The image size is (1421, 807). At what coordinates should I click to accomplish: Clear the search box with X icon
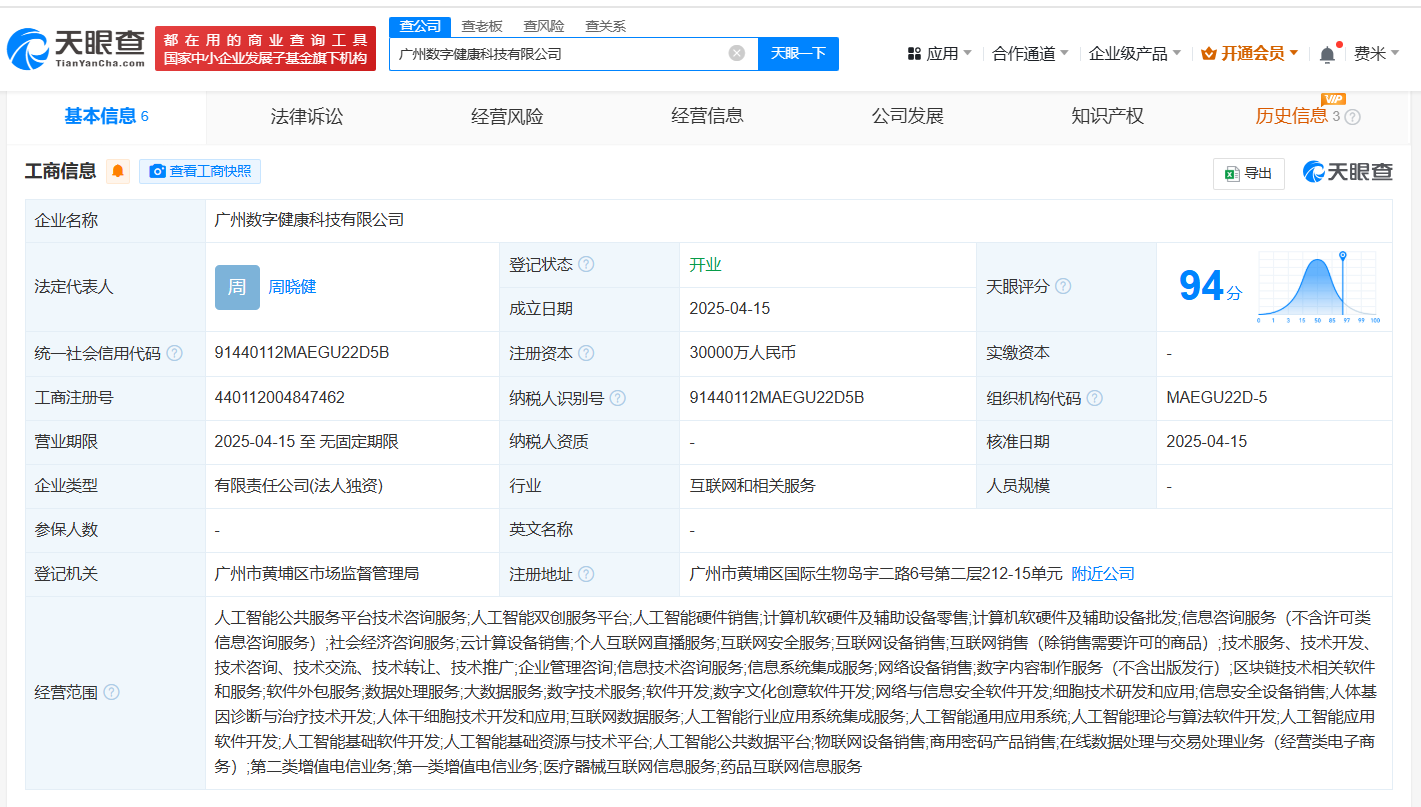point(737,54)
